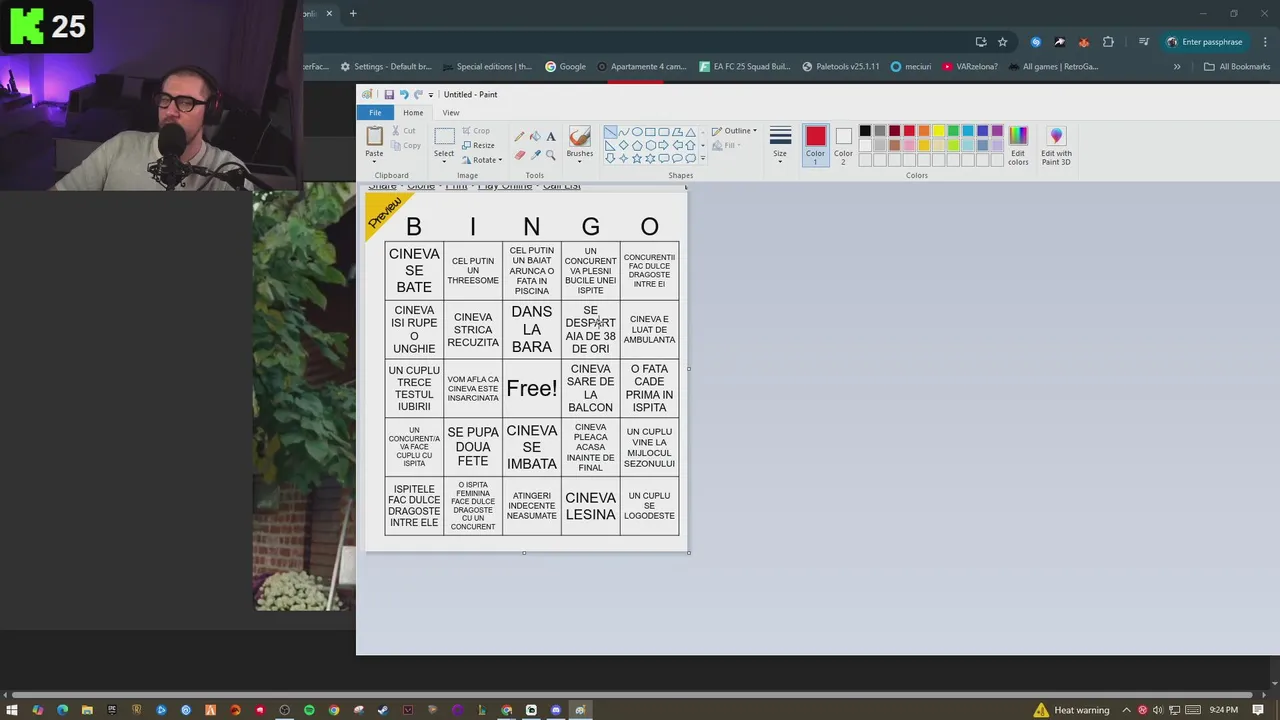Click the Heat warning taskbar widget

pos(1071,710)
